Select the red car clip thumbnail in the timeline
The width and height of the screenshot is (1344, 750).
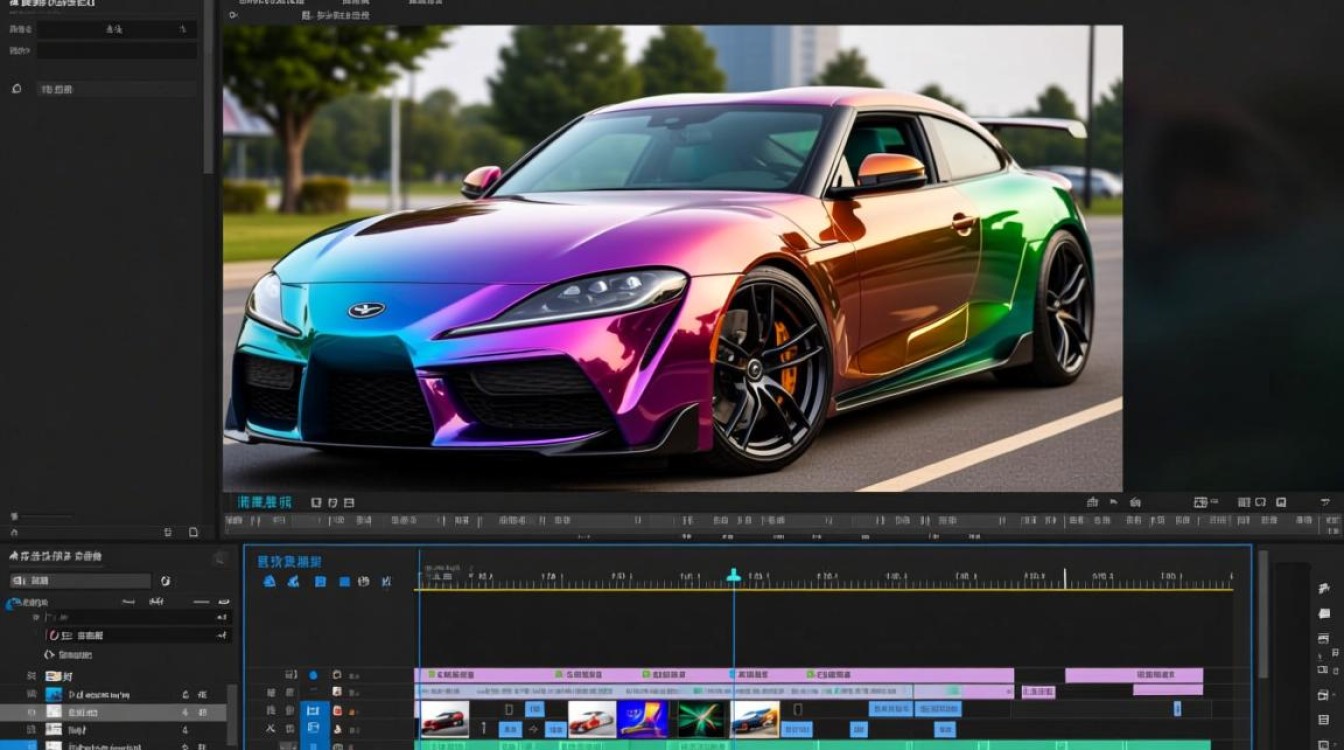444,718
